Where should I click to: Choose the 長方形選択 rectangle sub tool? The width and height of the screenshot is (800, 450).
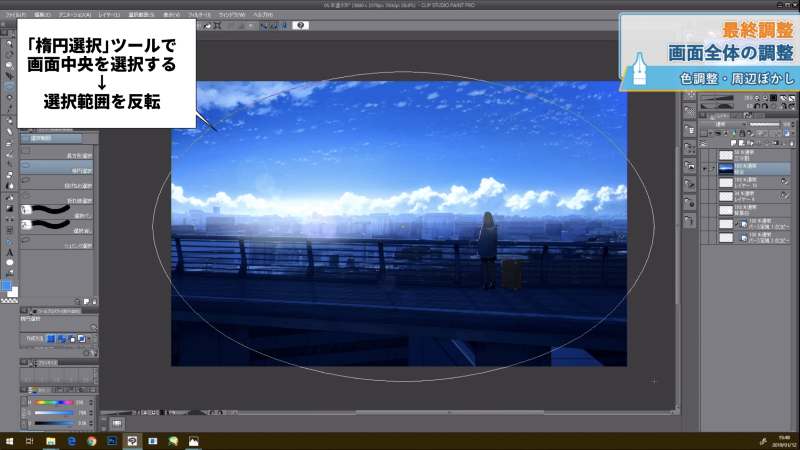(x=57, y=152)
